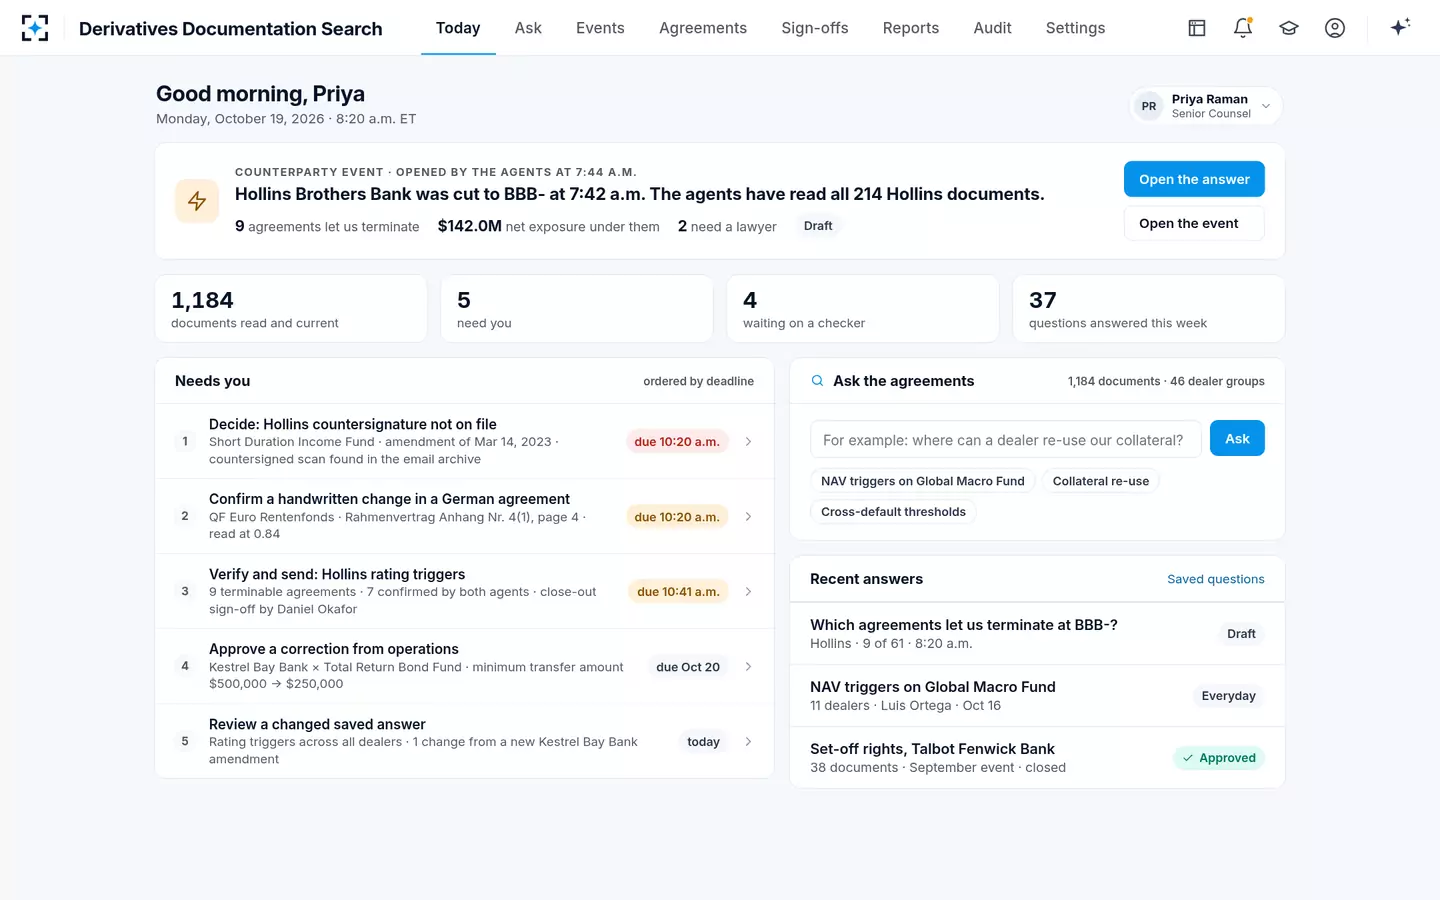This screenshot has width=1440, height=900.
Task: Click the PR avatar initials
Action: (1149, 106)
